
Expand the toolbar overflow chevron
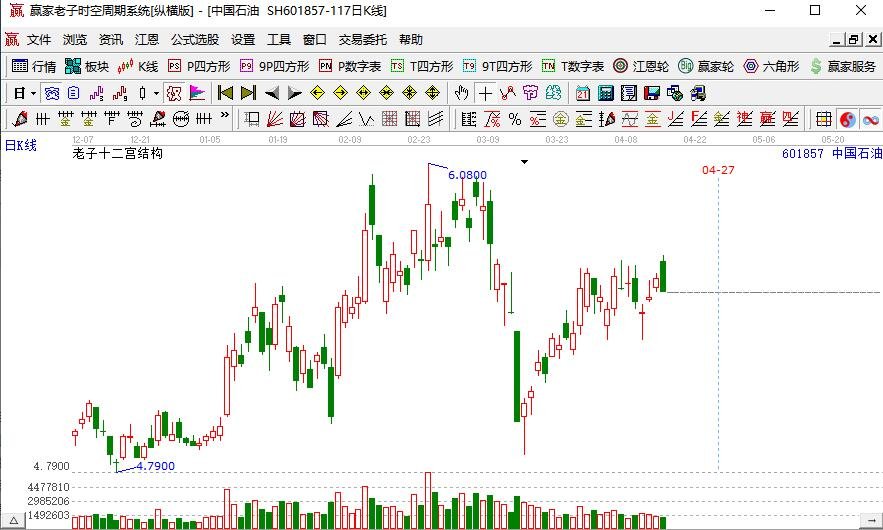pyautogui.click(x=225, y=116)
